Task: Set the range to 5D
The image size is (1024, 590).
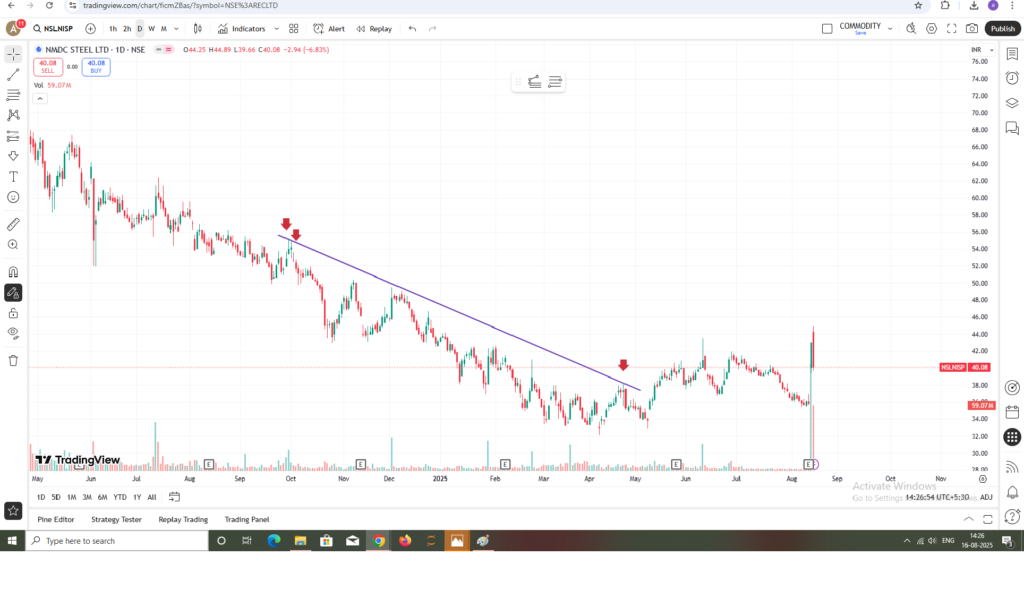Action: pos(56,497)
